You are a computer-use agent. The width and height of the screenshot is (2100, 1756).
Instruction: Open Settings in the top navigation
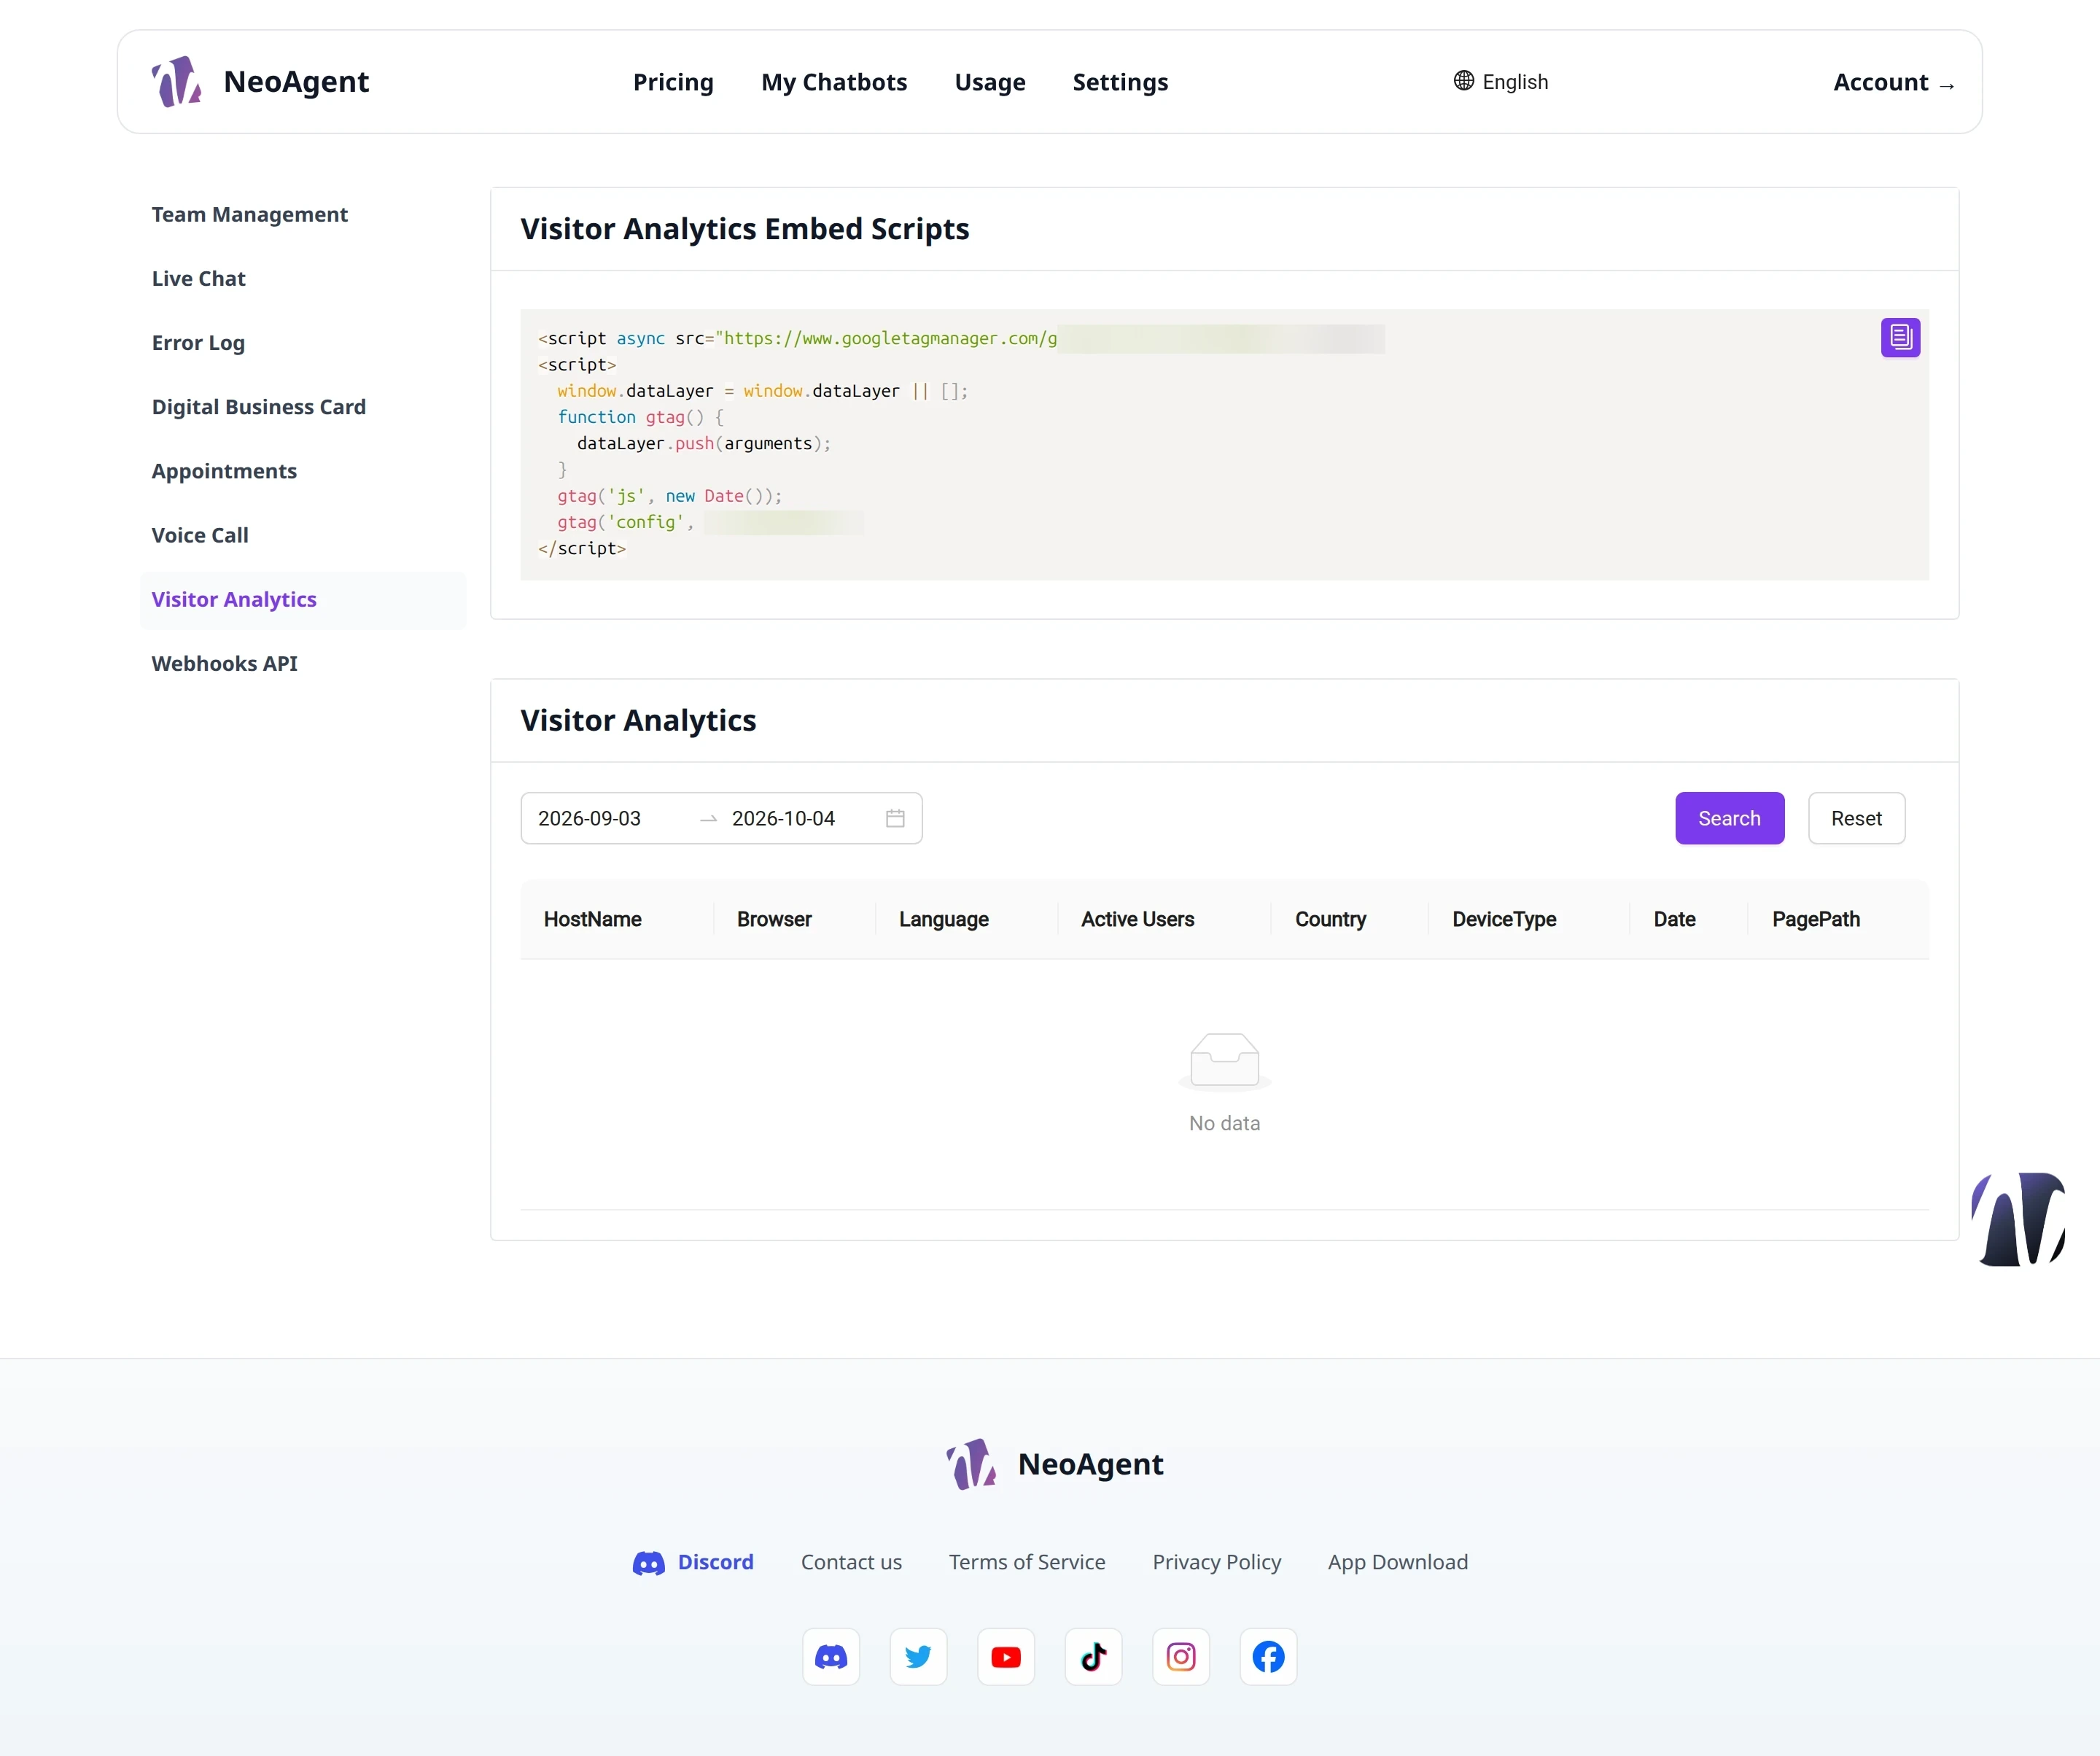(x=1120, y=82)
